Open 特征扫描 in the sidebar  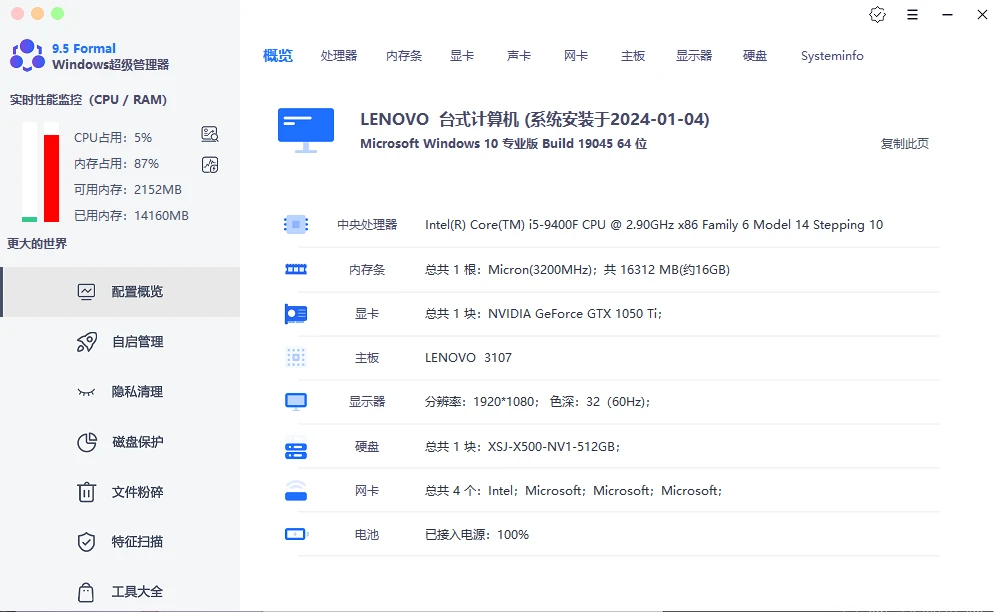point(120,542)
